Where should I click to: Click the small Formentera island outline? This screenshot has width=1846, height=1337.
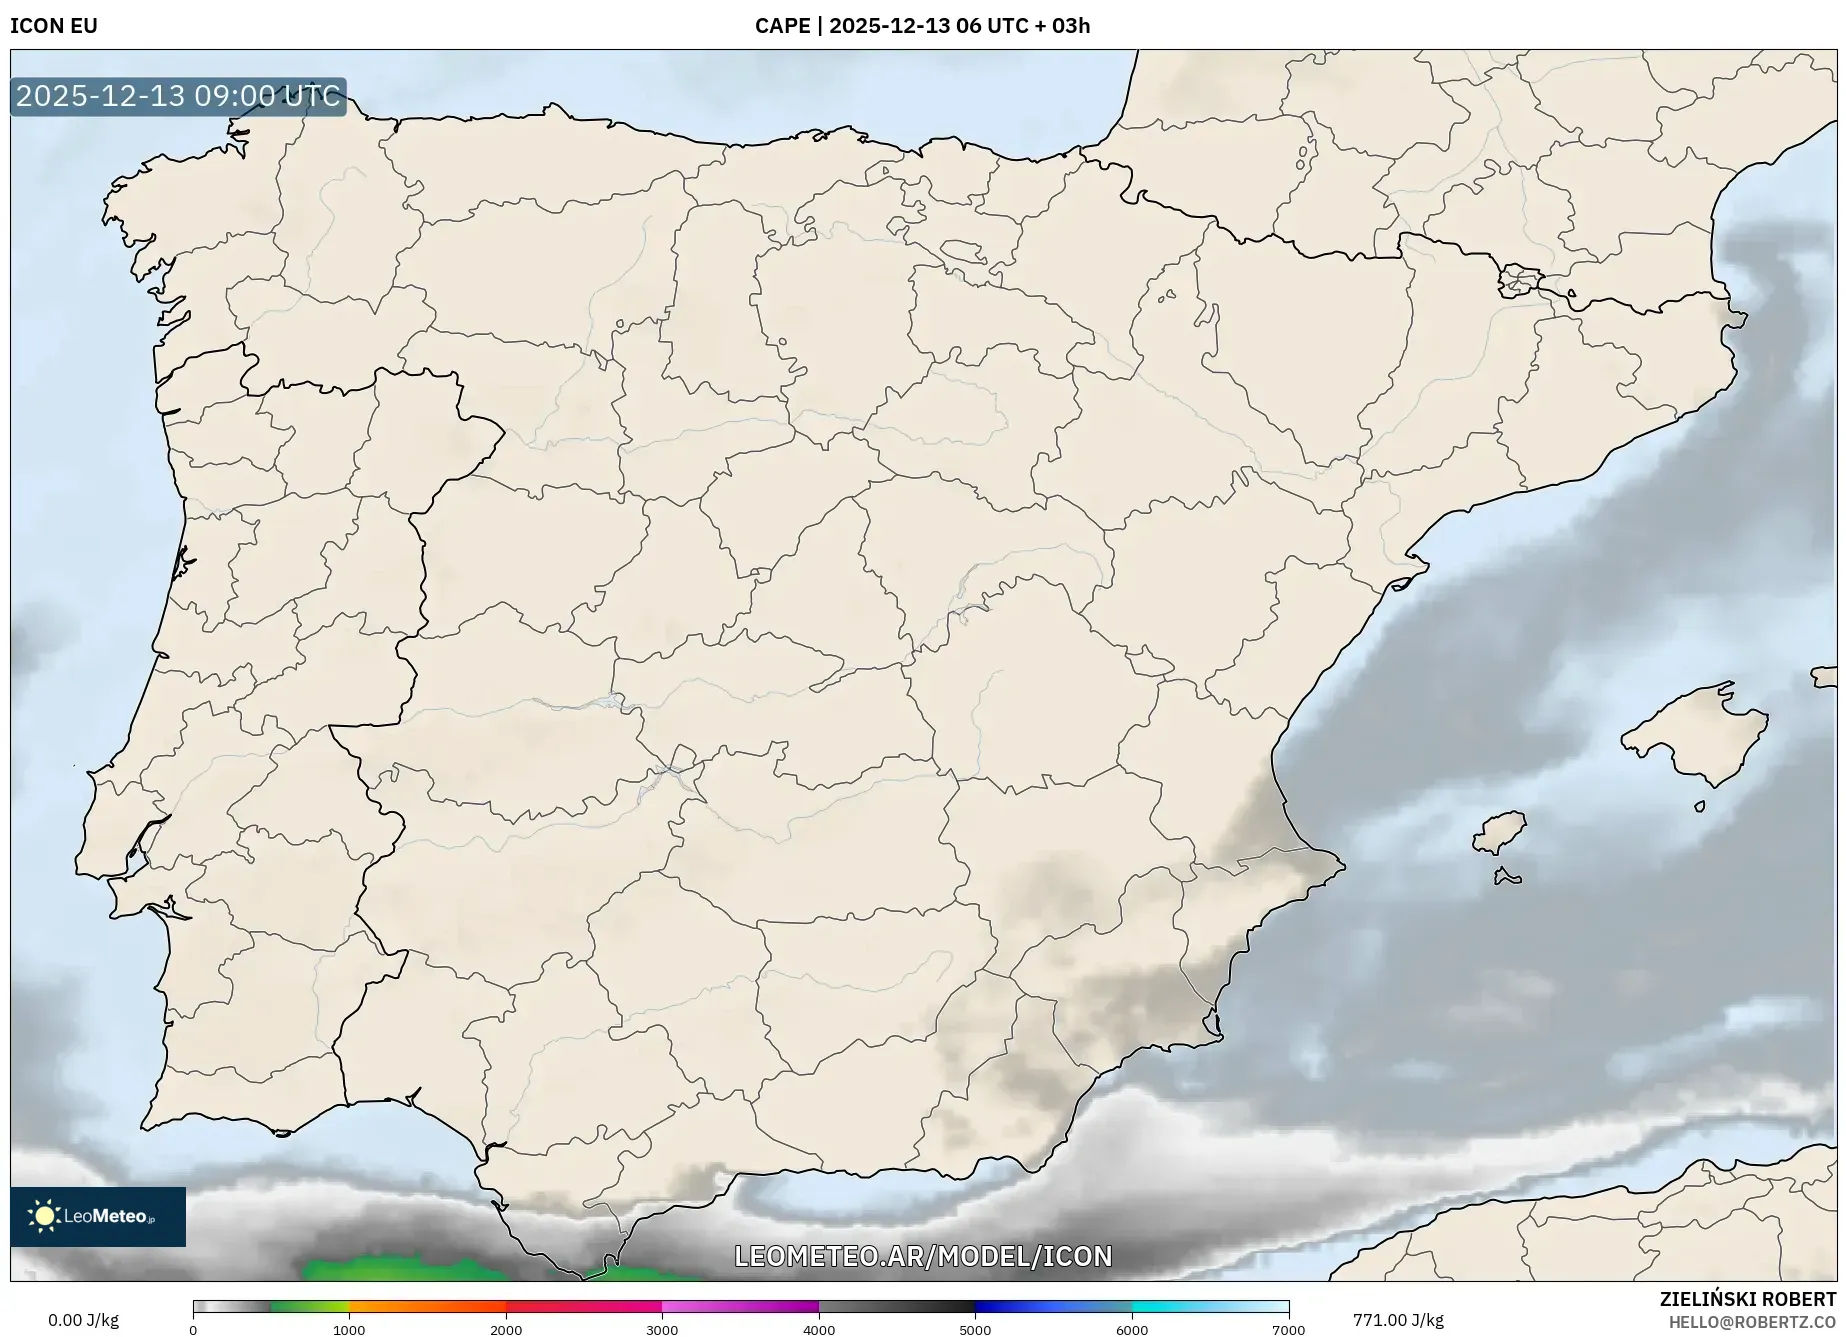pos(1506,877)
